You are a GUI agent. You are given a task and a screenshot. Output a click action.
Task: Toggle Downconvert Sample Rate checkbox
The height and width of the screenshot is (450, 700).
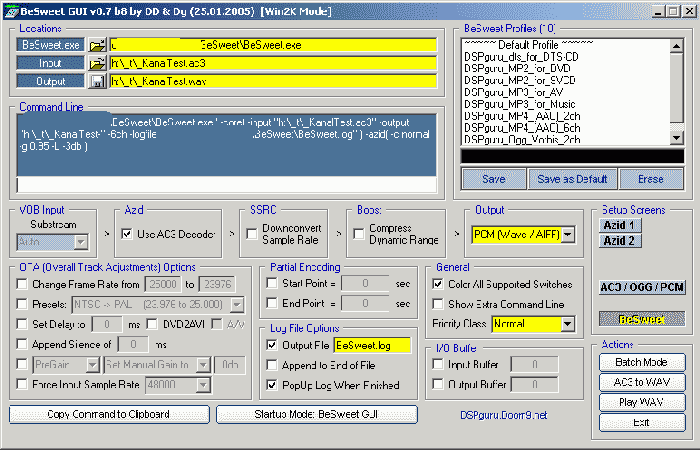[x=253, y=234]
